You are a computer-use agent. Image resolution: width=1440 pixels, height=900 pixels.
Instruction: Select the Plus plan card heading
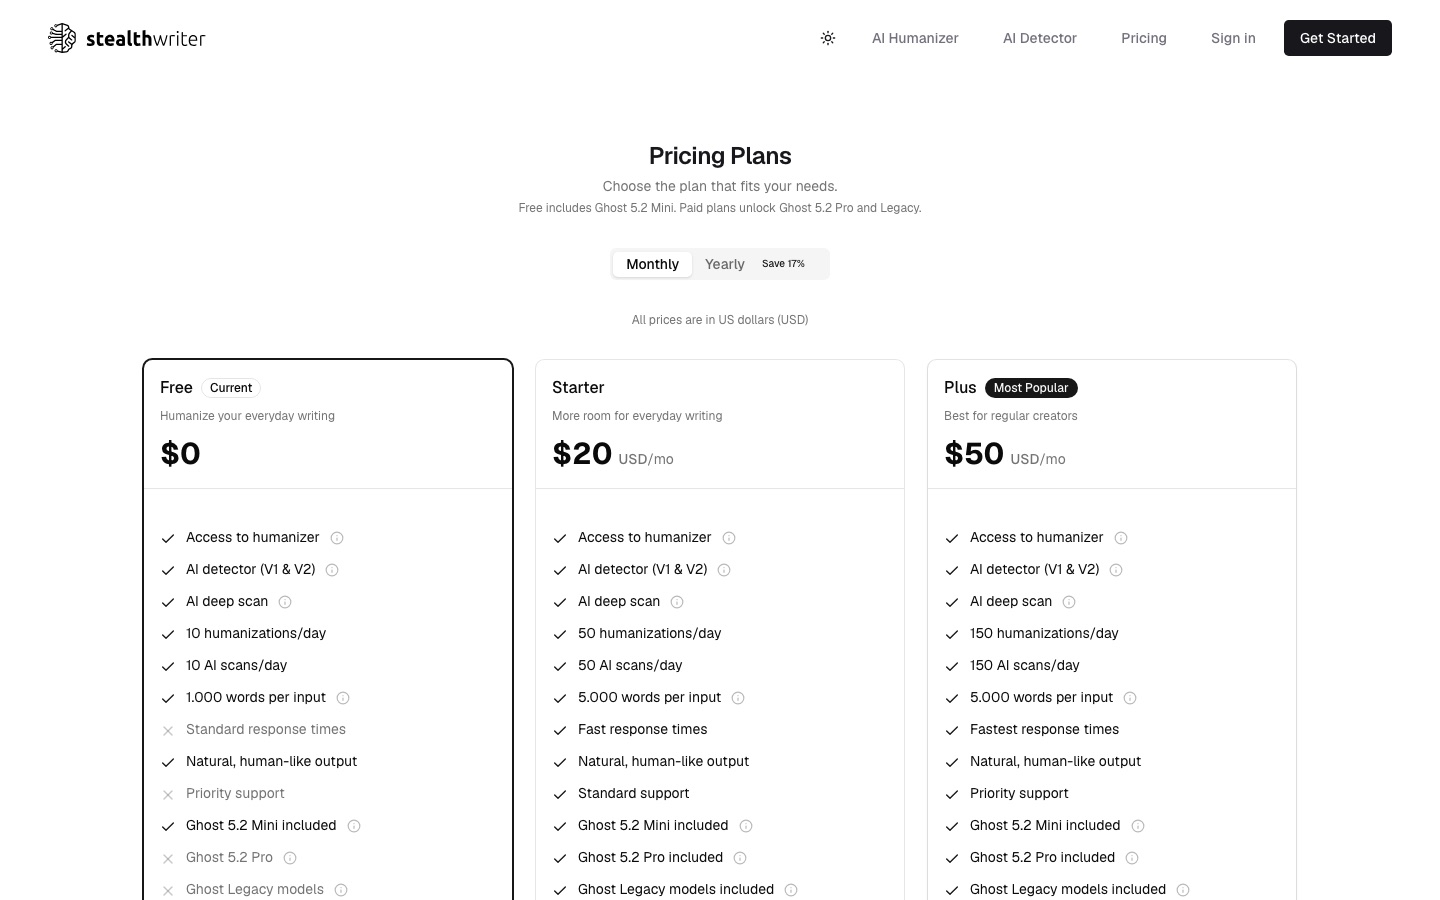click(960, 387)
